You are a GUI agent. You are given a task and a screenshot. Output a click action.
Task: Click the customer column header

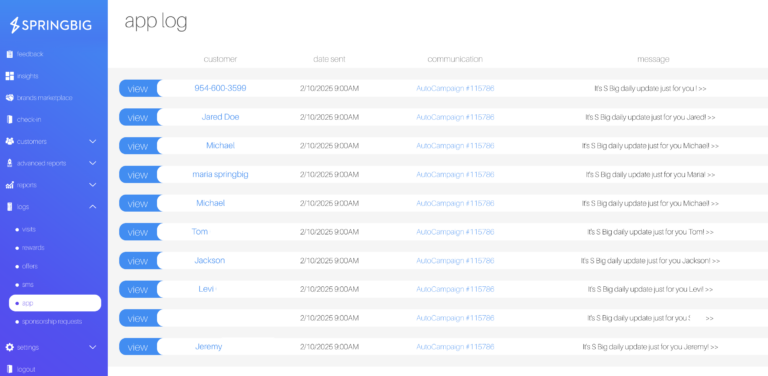click(220, 59)
